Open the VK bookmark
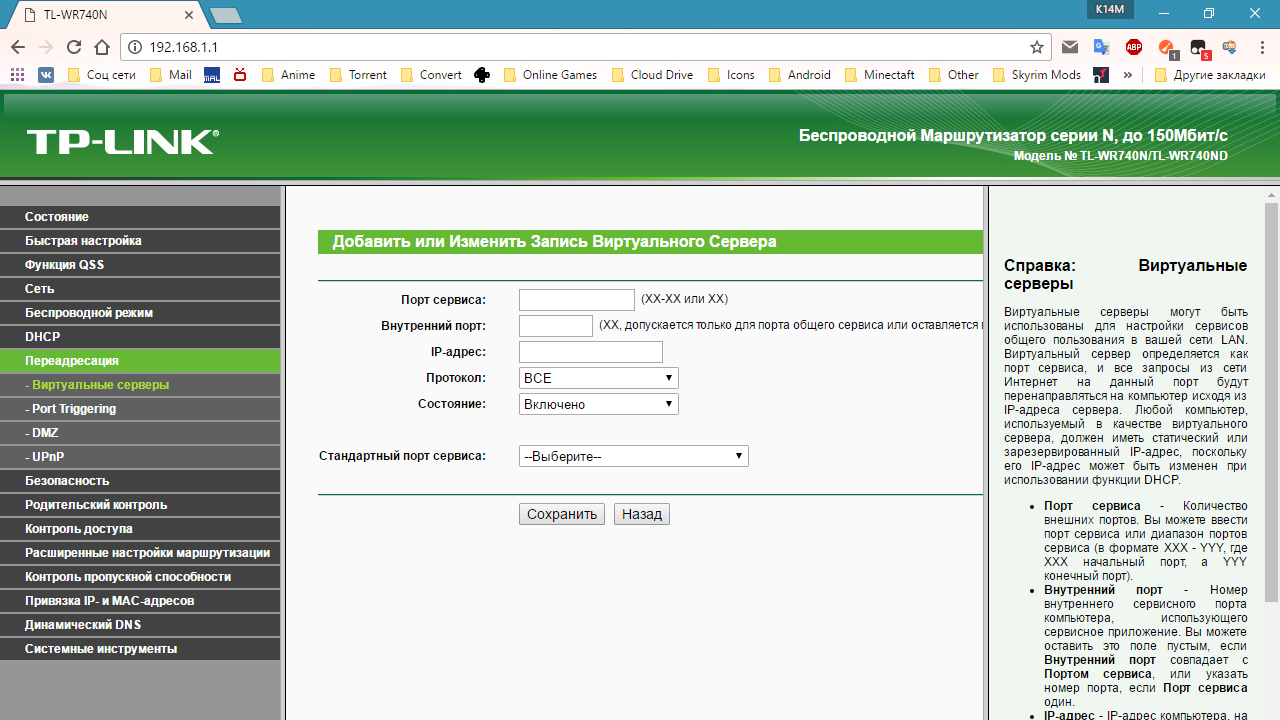1280x720 pixels. (46, 75)
